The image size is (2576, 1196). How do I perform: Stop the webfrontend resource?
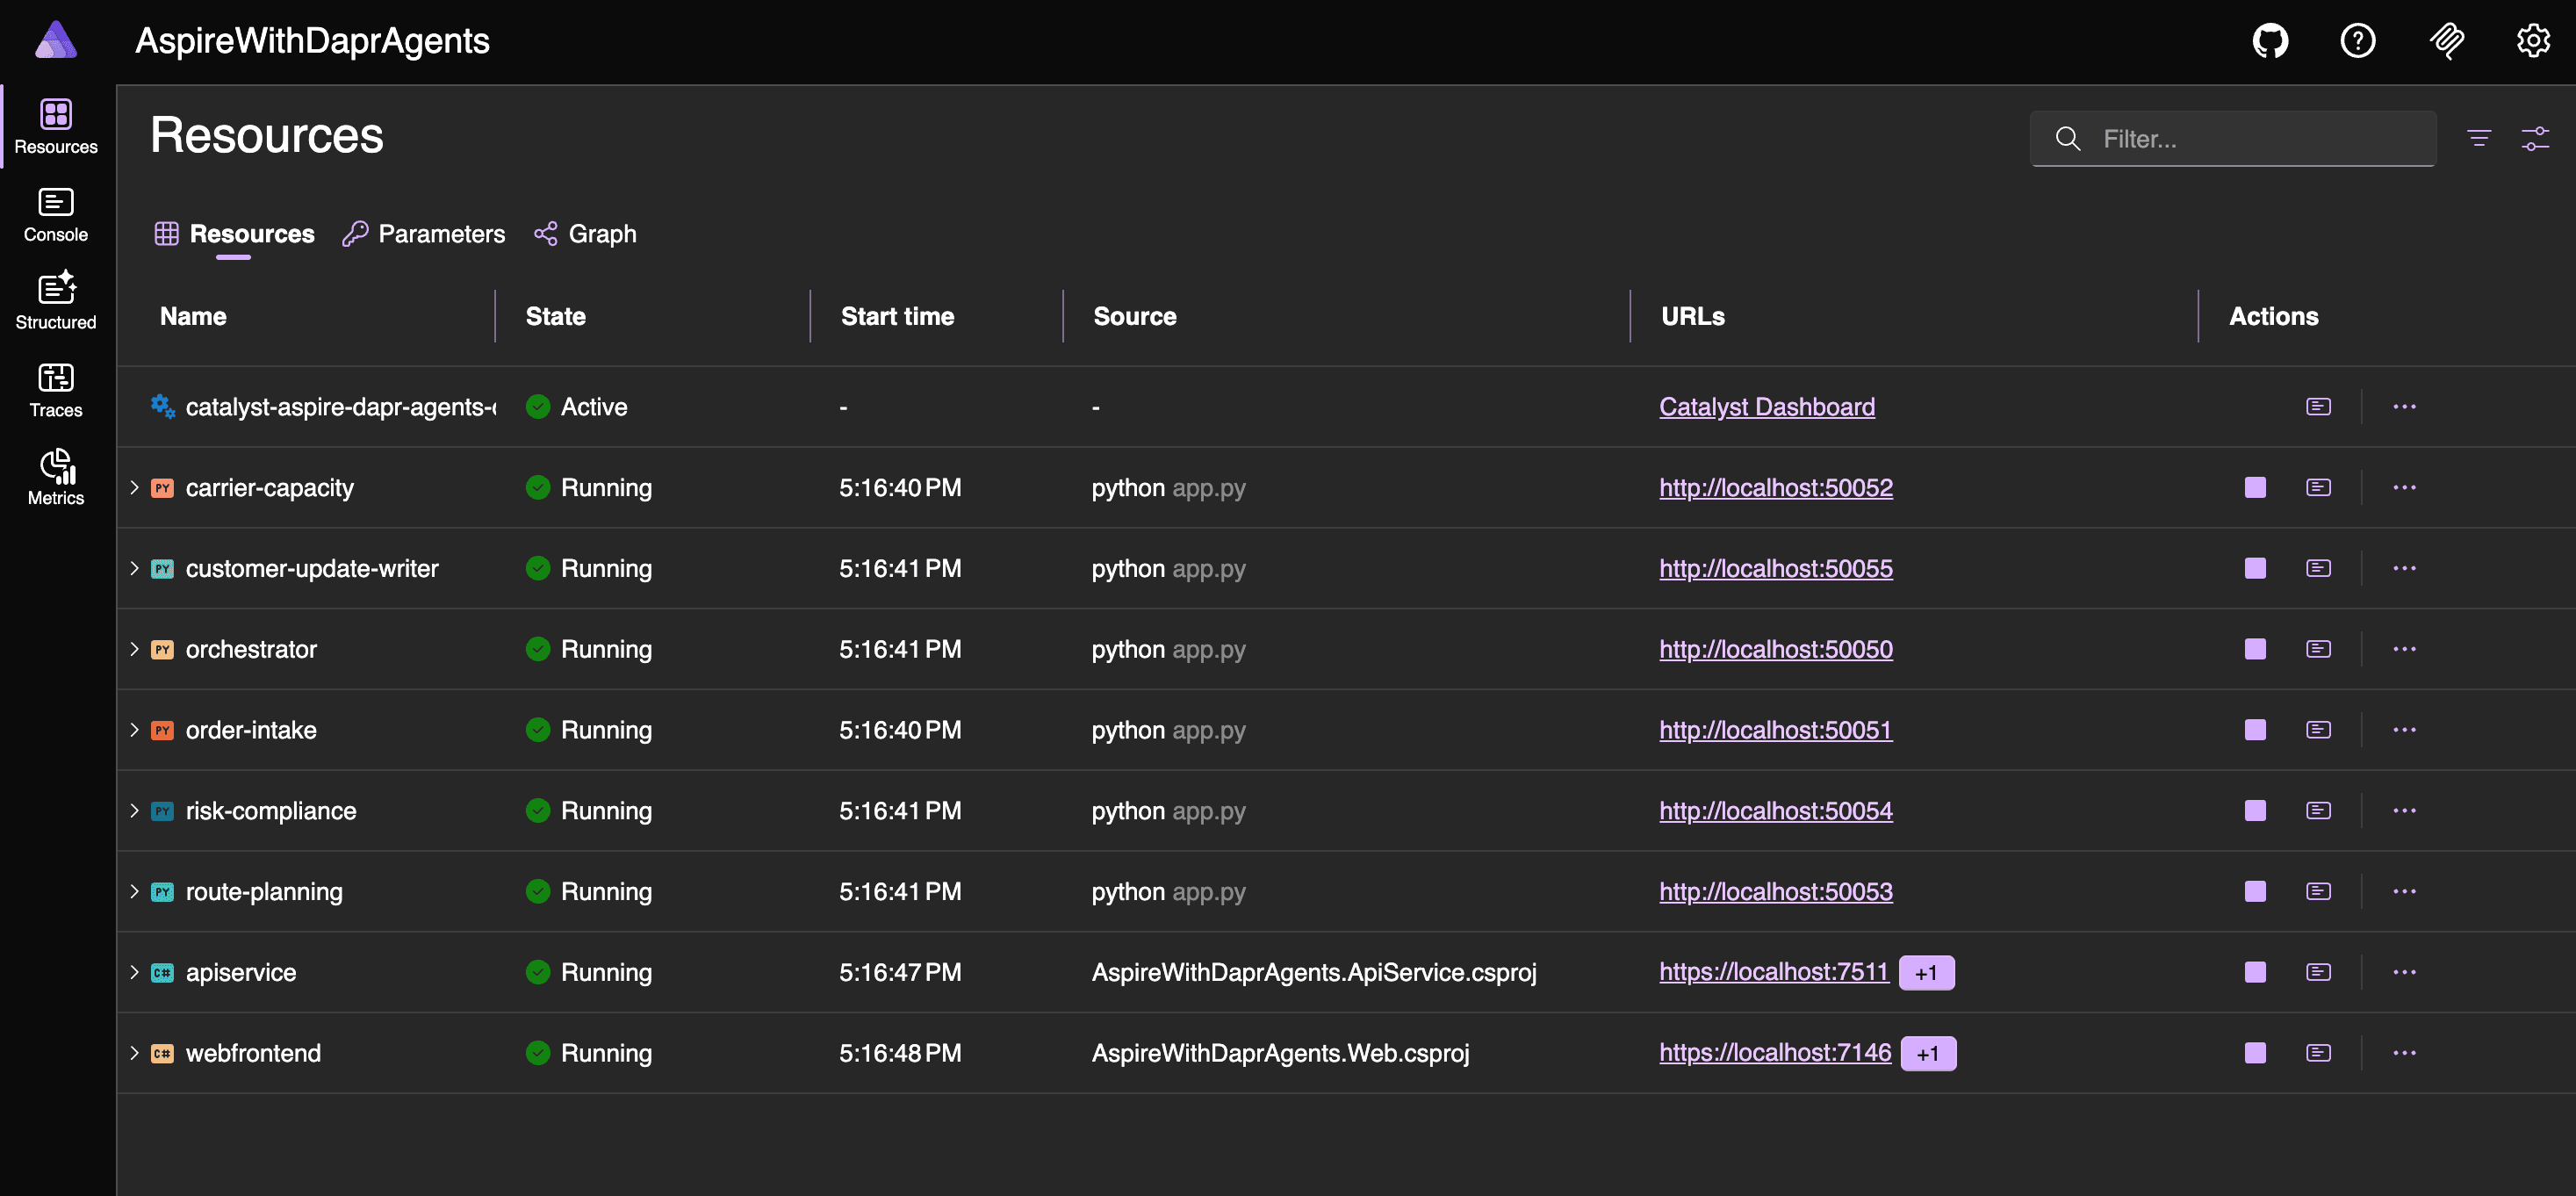pyautogui.click(x=2255, y=1053)
